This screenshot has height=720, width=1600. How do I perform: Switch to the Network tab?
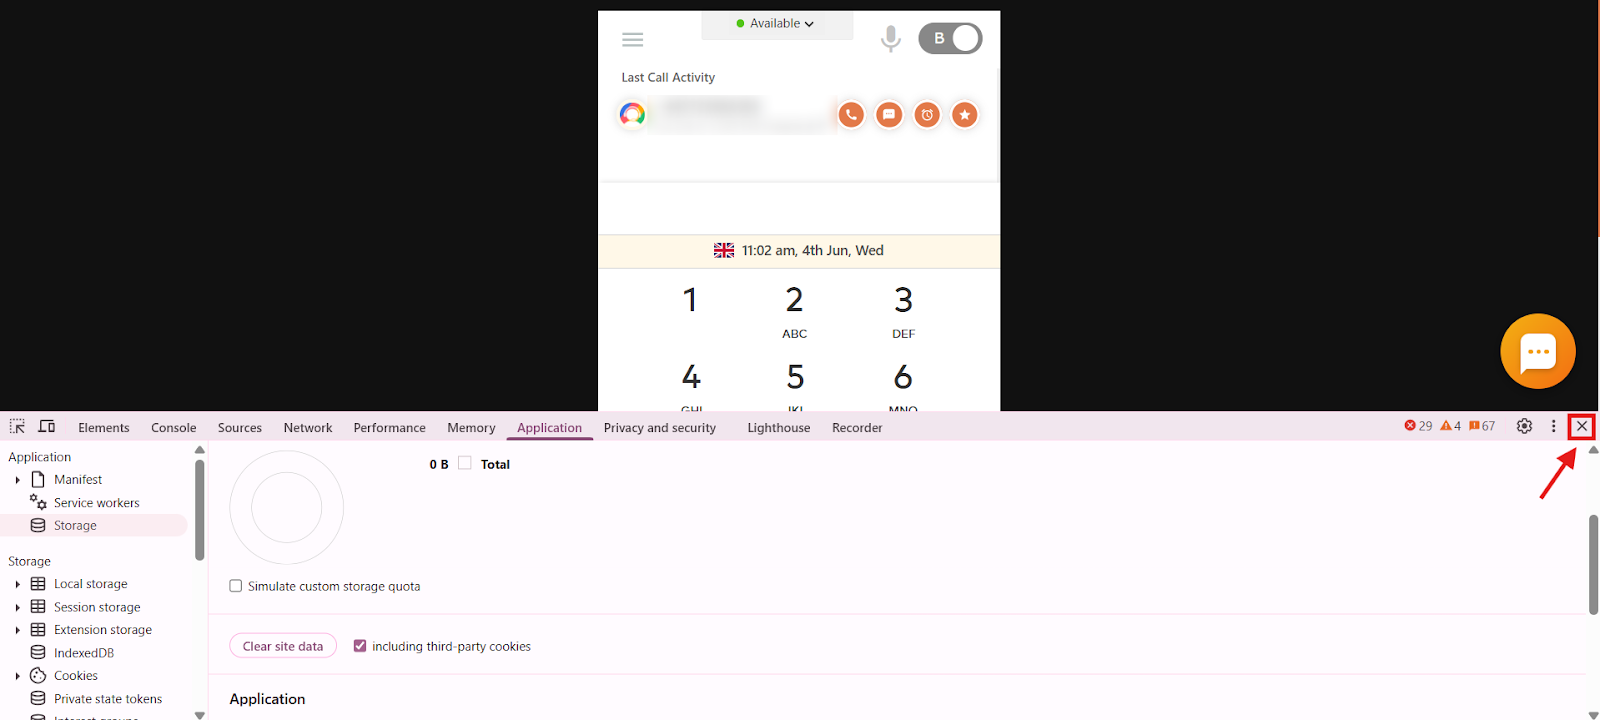click(308, 428)
